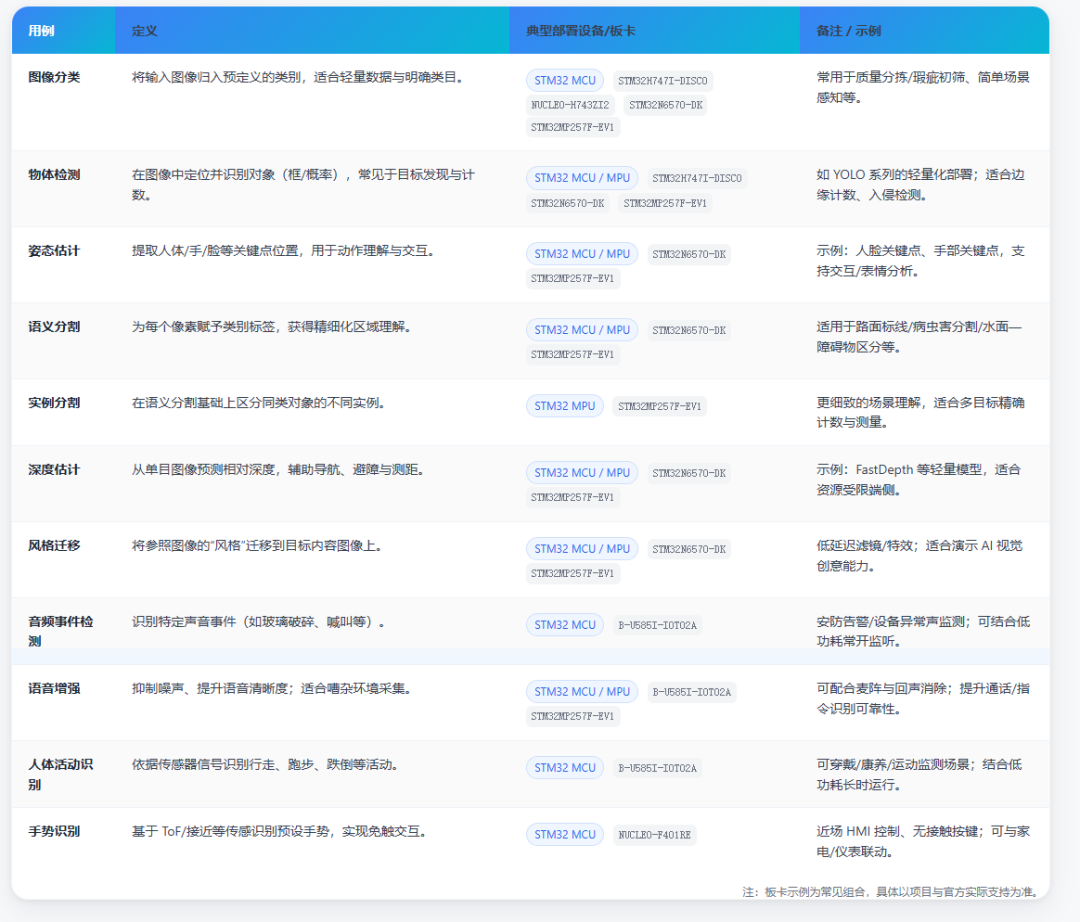Select the 图像分类 row title
The image size is (1080, 922).
54,77
